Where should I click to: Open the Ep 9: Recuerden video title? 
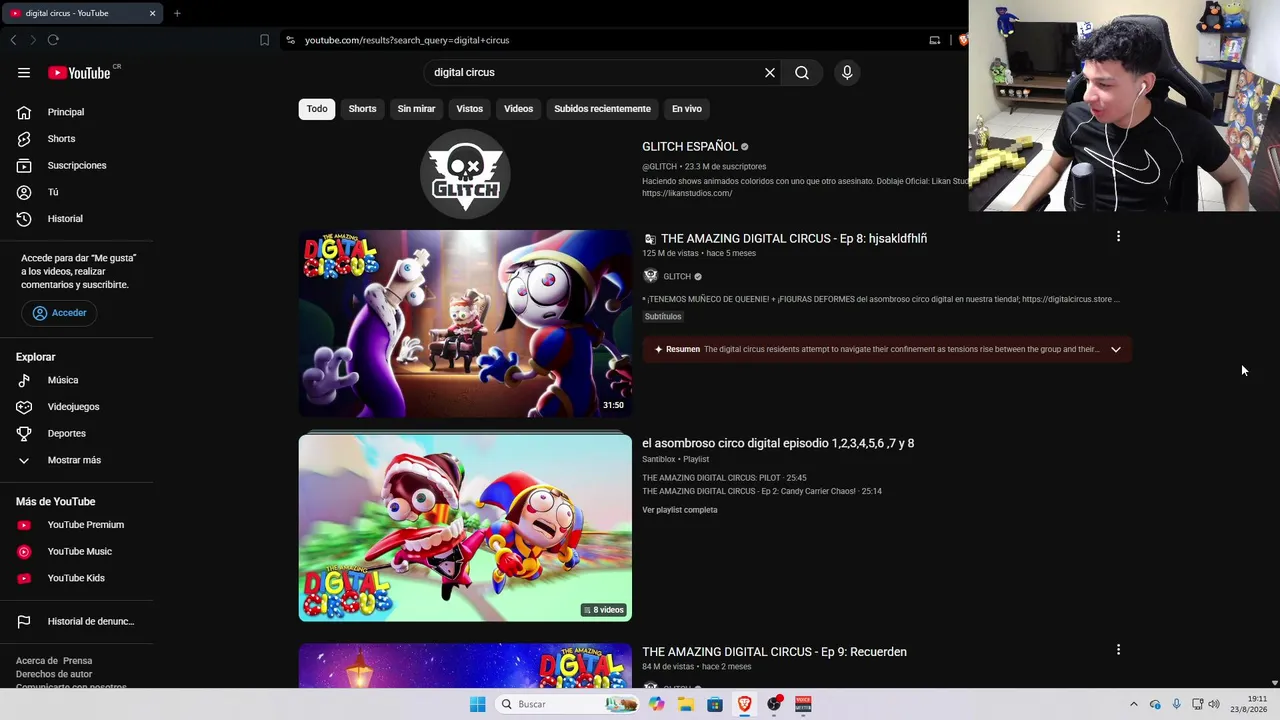(x=774, y=652)
